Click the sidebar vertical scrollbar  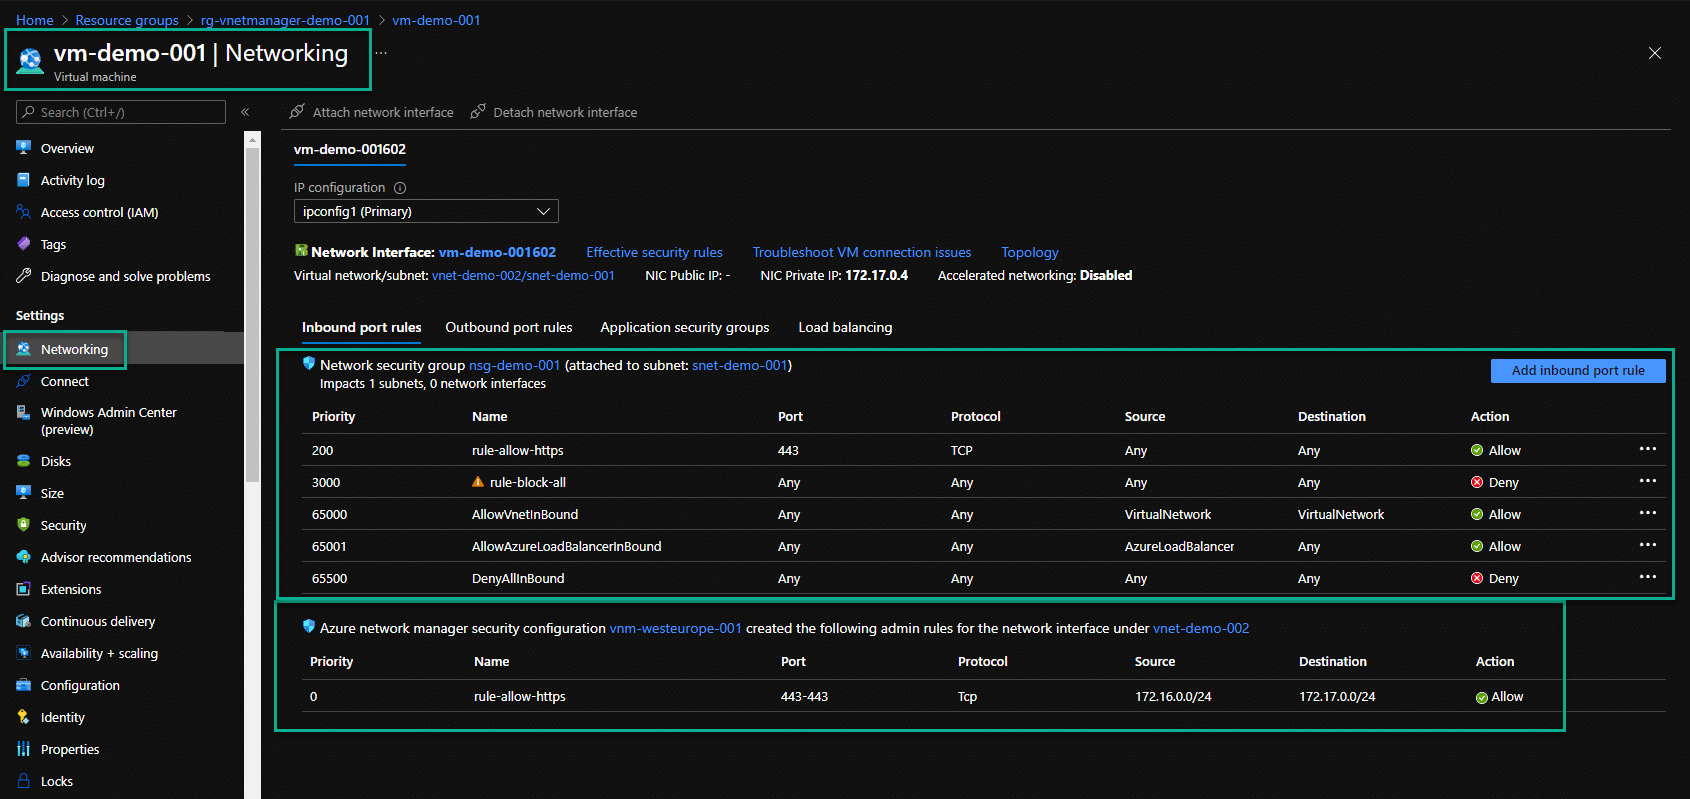(252, 315)
